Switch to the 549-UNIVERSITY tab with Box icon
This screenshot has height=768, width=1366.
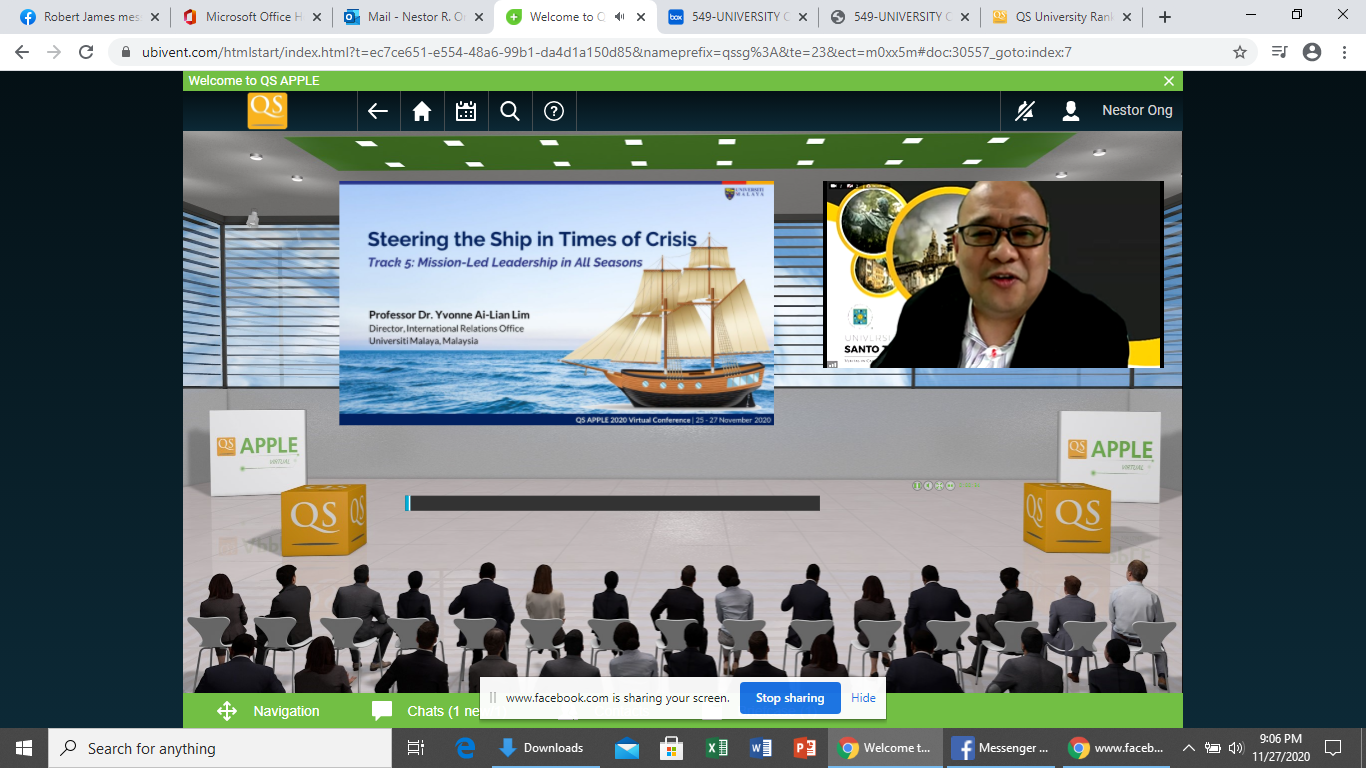735,17
